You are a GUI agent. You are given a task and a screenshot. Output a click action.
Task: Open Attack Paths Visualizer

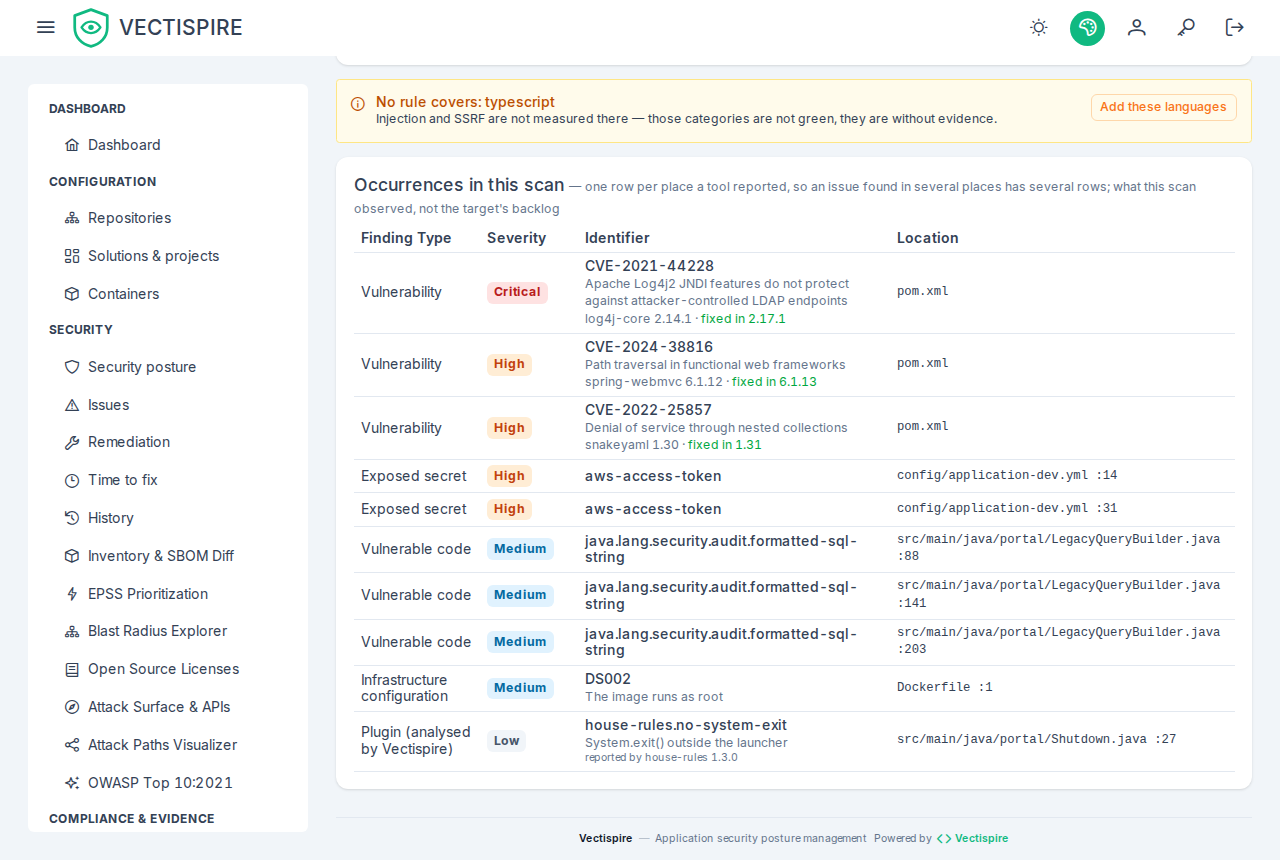pos(162,745)
